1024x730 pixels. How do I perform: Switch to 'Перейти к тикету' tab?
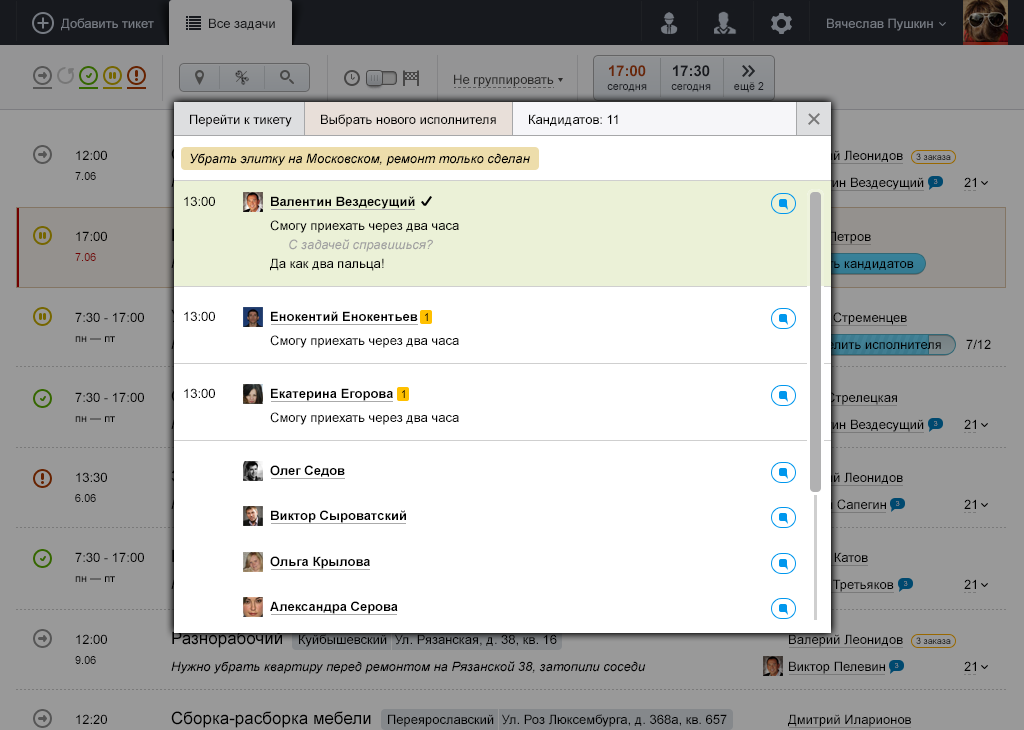[239, 119]
